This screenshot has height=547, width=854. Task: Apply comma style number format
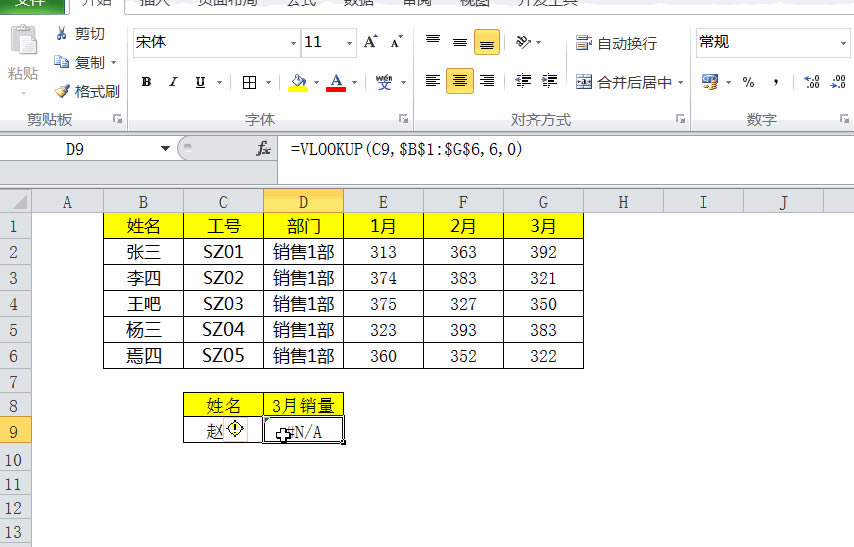pos(776,82)
